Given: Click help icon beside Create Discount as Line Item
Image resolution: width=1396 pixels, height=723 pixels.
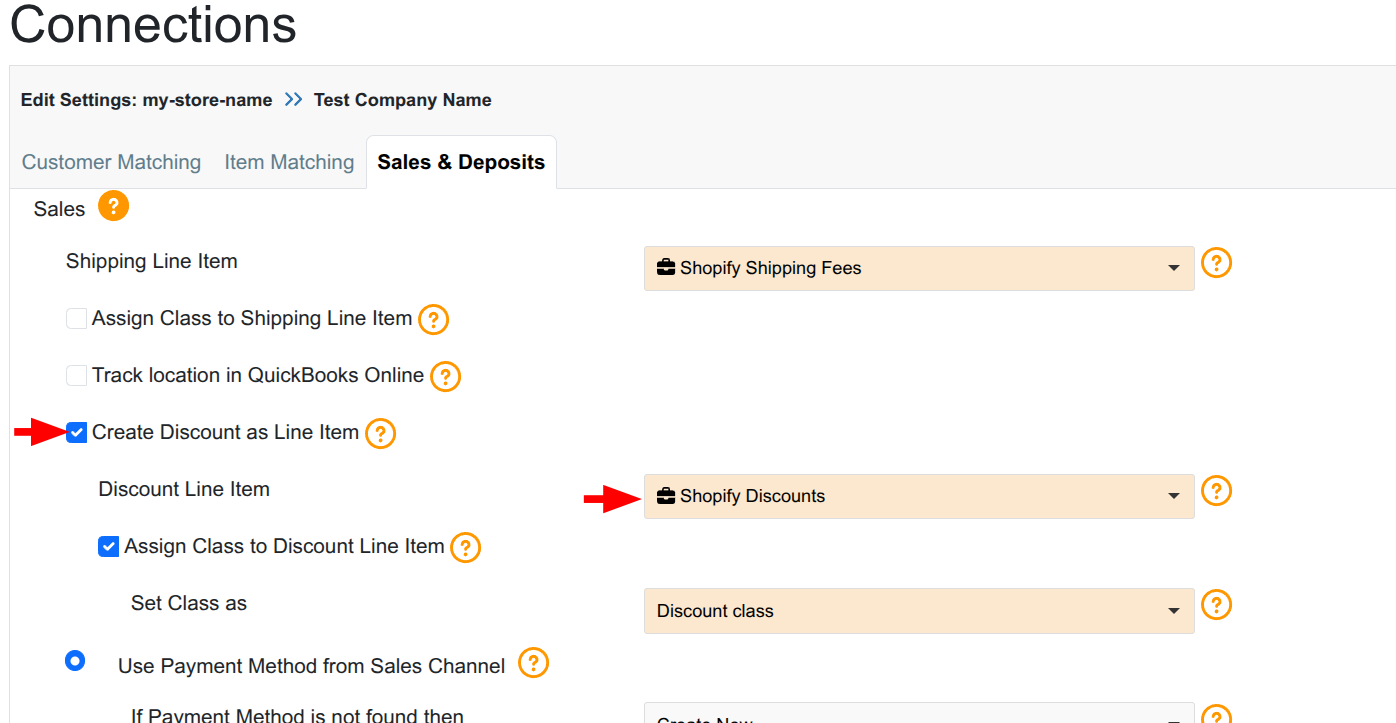Looking at the screenshot, I should pos(380,434).
